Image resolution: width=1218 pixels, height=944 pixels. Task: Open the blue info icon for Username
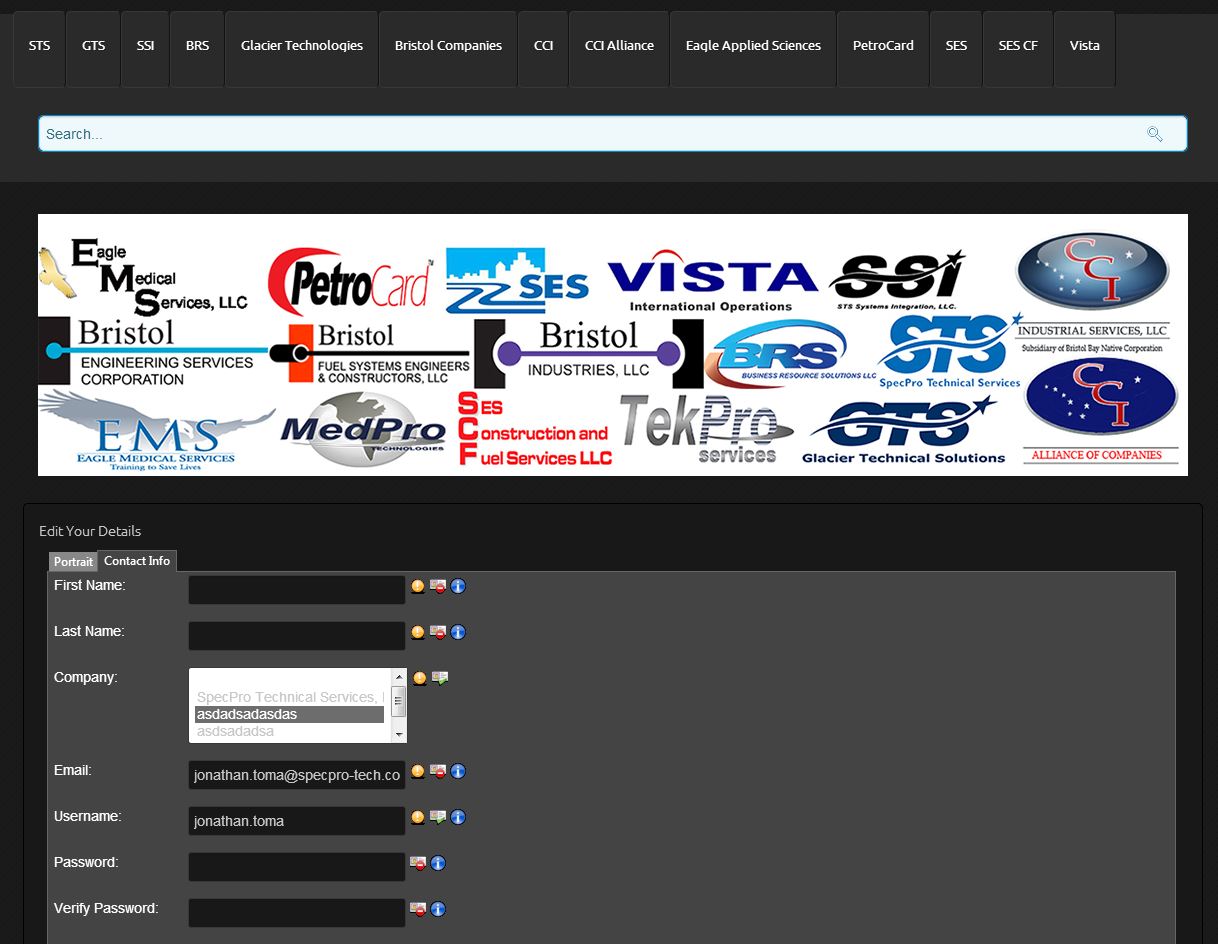[458, 817]
